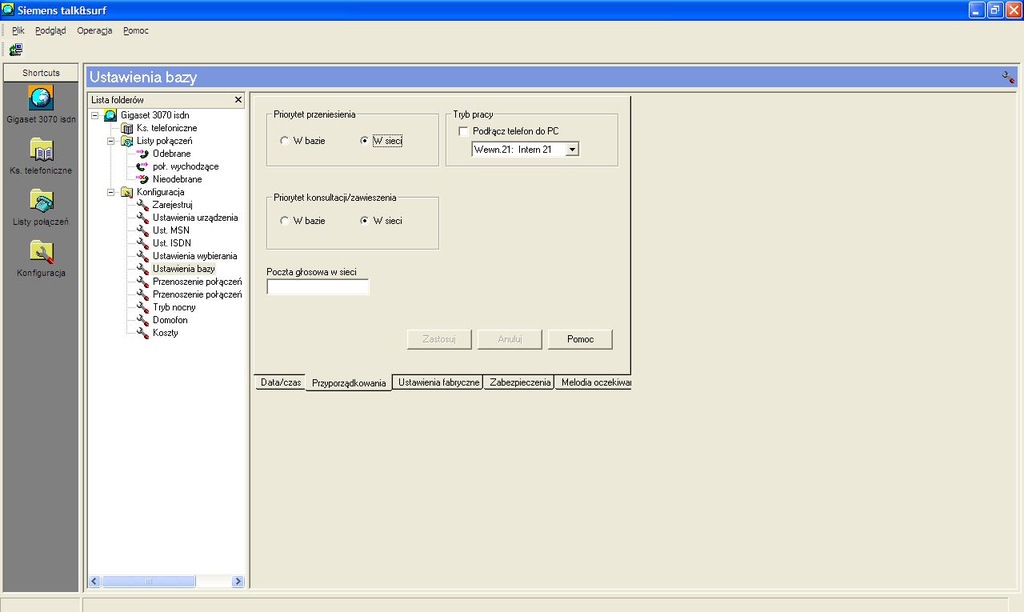Screen dimensions: 1024x612
Task: Click folder list scroll left arrow
Action: [95, 581]
